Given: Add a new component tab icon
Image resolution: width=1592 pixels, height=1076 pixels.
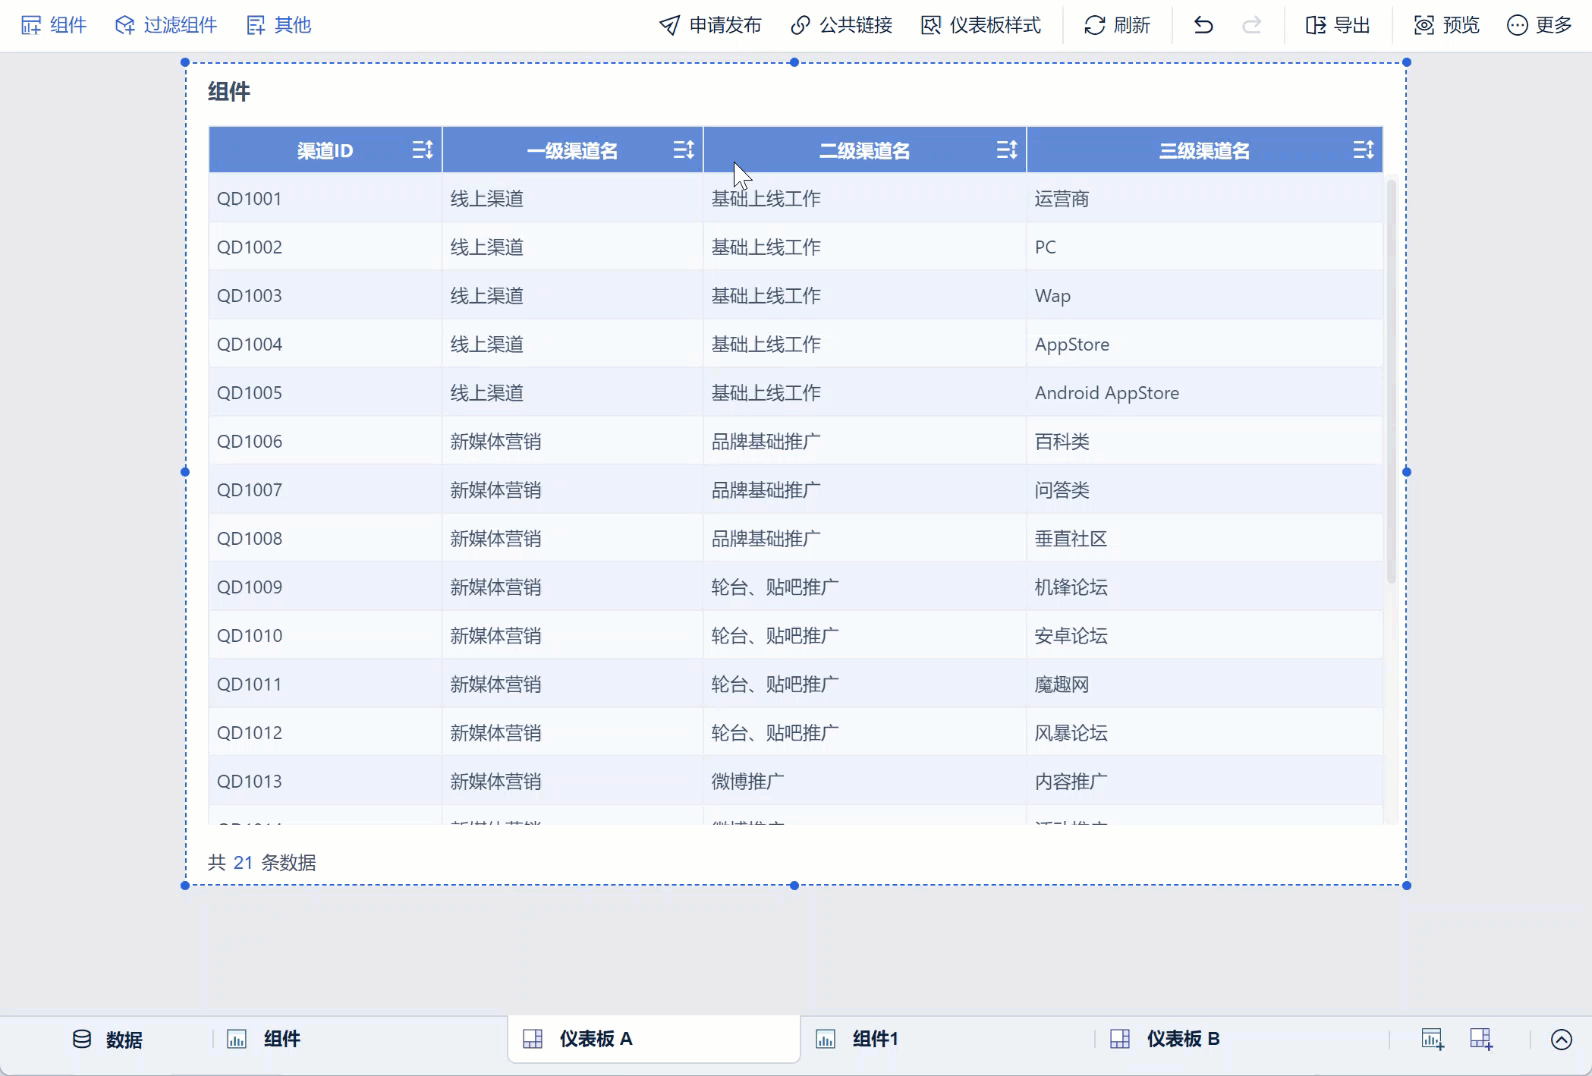Looking at the screenshot, I should tap(1432, 1039).
